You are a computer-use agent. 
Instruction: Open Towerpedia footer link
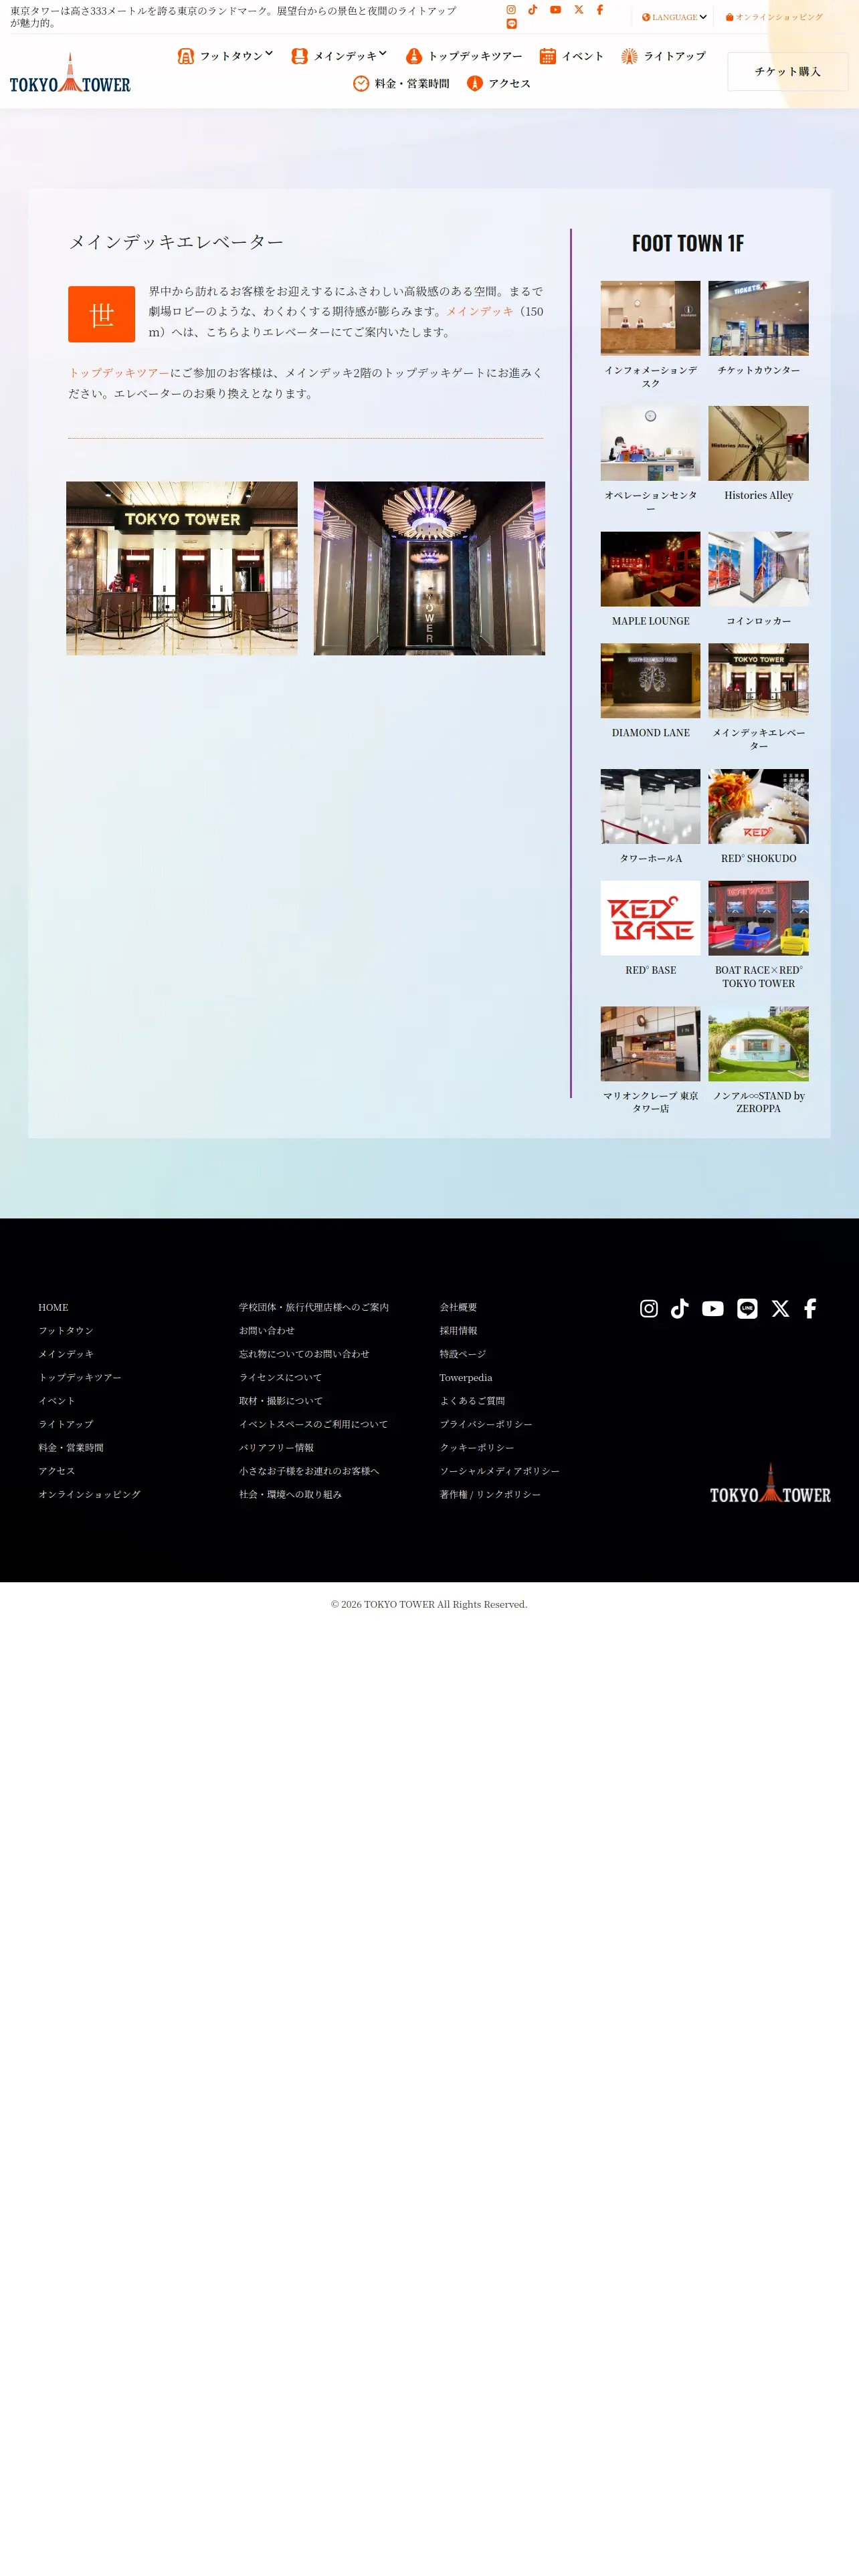[466, 1378]
